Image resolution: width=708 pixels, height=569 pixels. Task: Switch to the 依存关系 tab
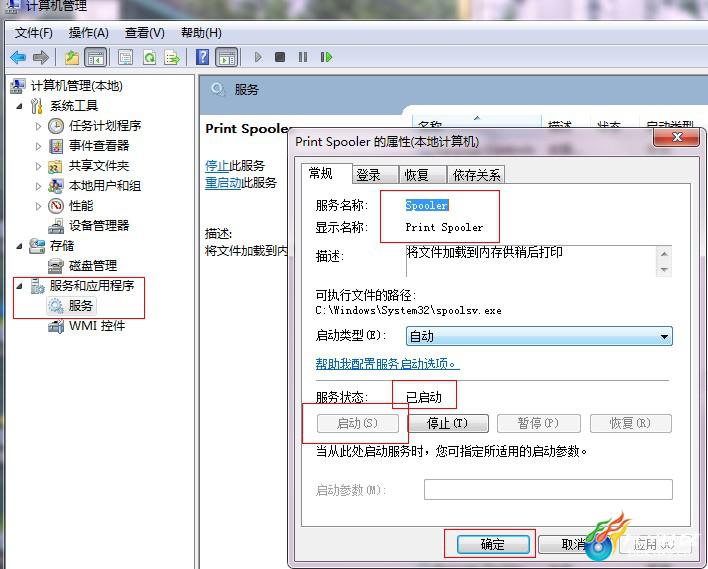476,175
